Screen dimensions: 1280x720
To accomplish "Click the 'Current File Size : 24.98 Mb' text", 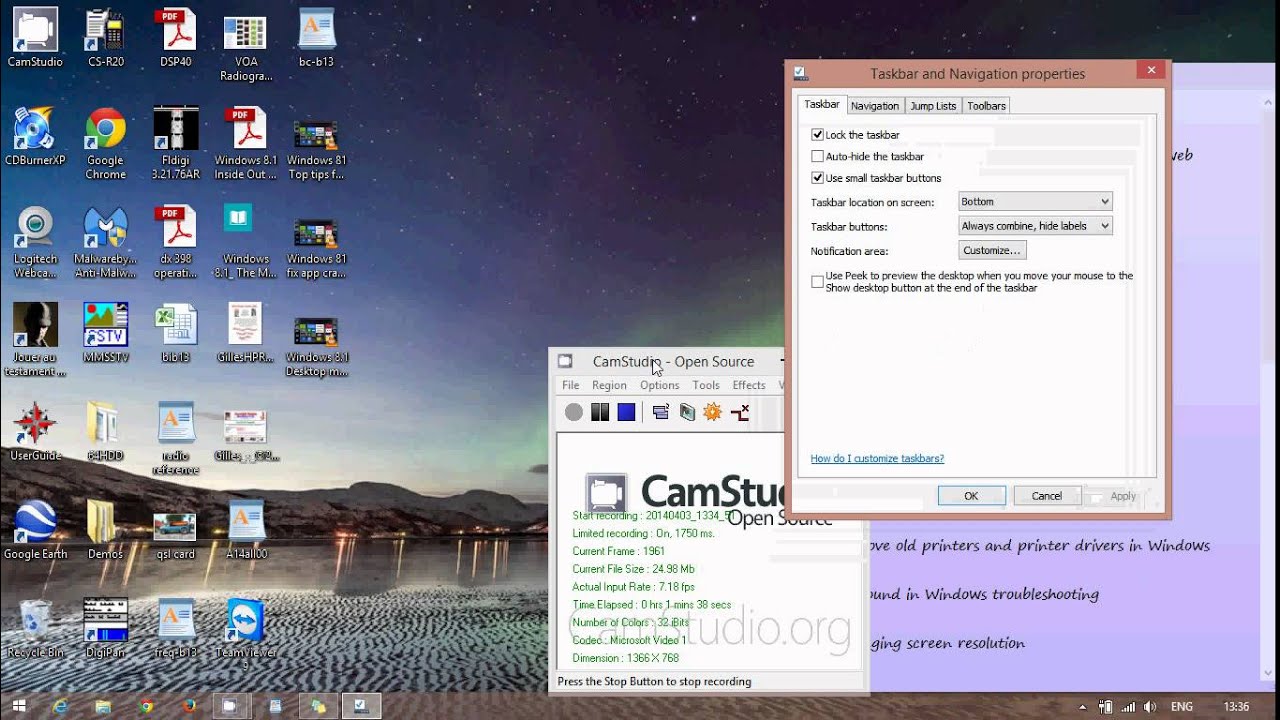I will (x=633, y=569).
